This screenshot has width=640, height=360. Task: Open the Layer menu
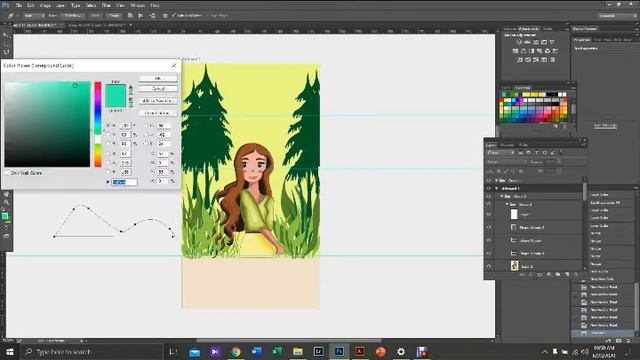coord(60,5)
